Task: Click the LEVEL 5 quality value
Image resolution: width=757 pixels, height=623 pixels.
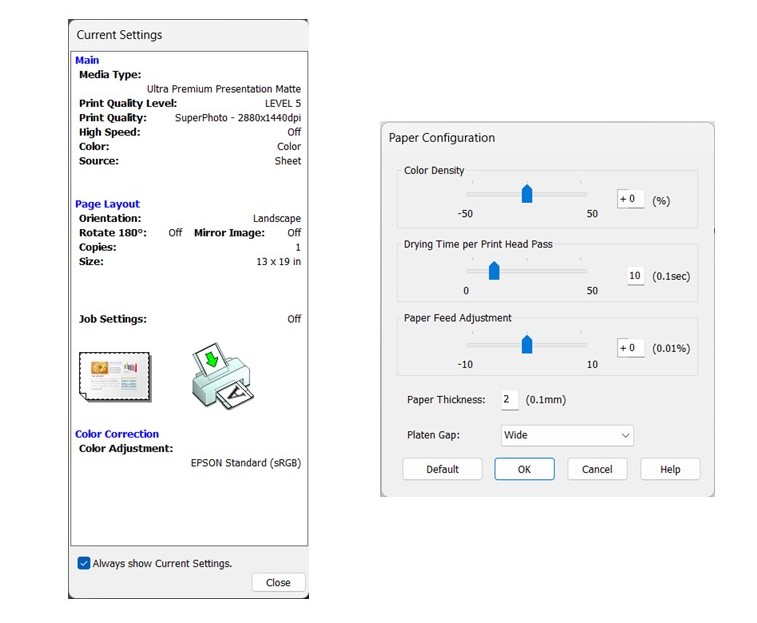Action: 282,103
